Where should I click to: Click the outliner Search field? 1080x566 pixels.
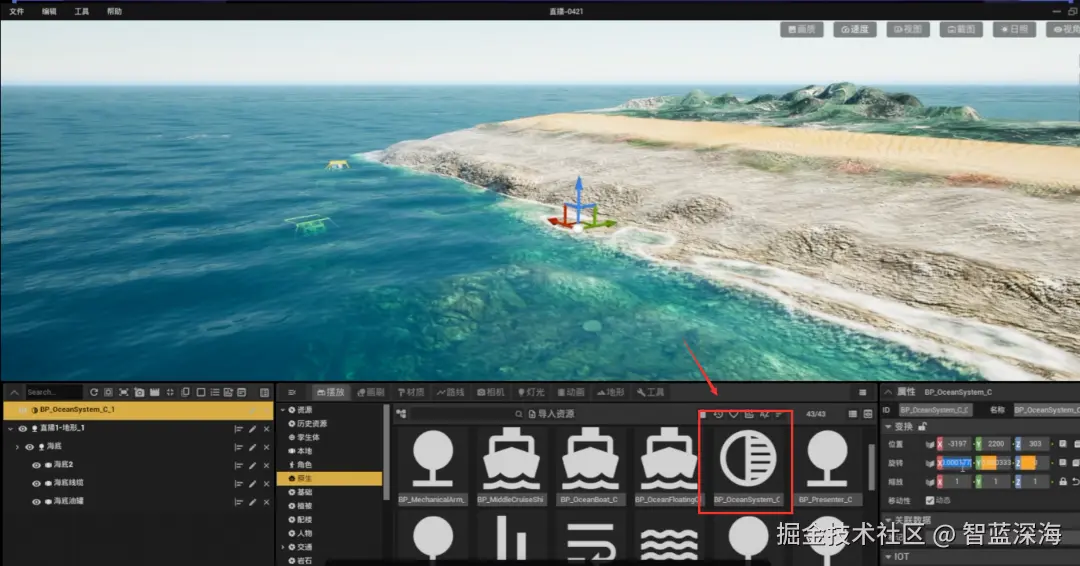pos(53,392)
